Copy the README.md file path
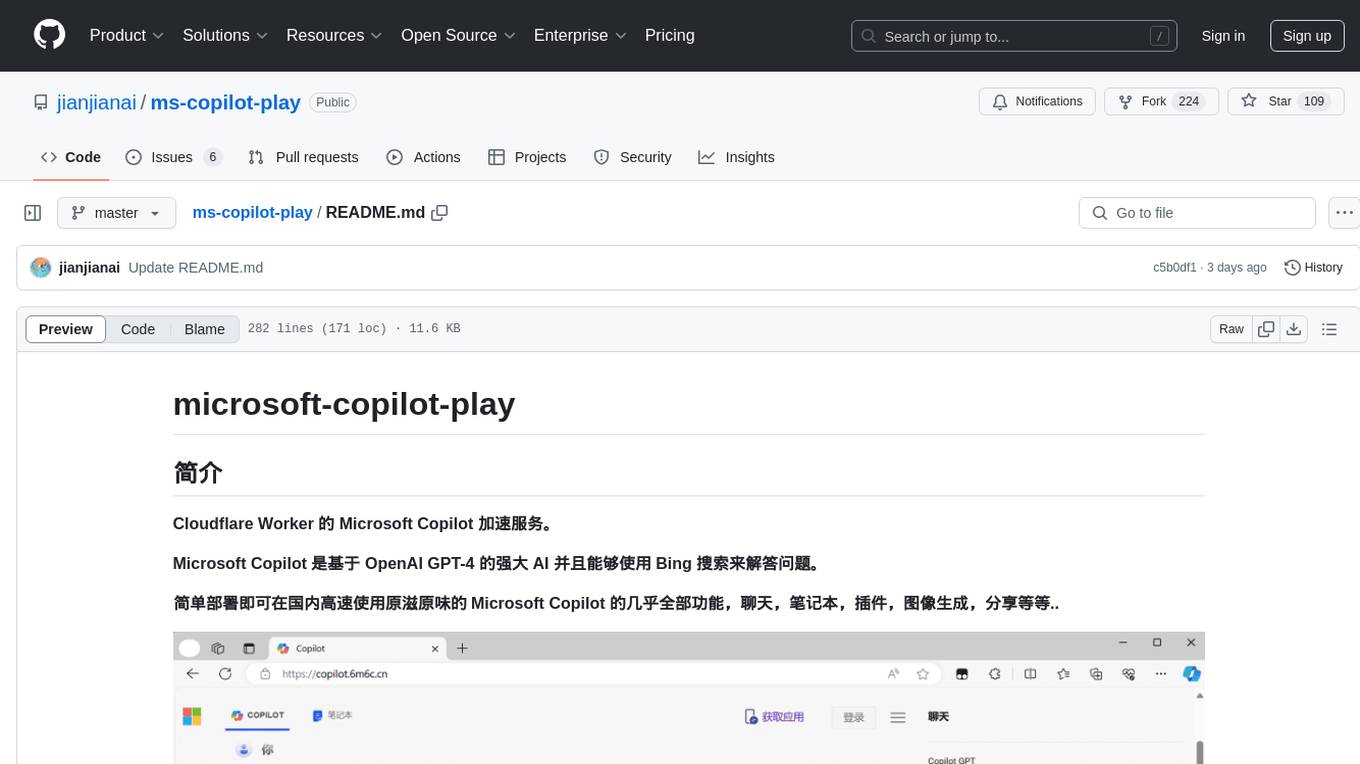Image resolution: width=1360 pixels, height=764 pixels. coord(439,213)
